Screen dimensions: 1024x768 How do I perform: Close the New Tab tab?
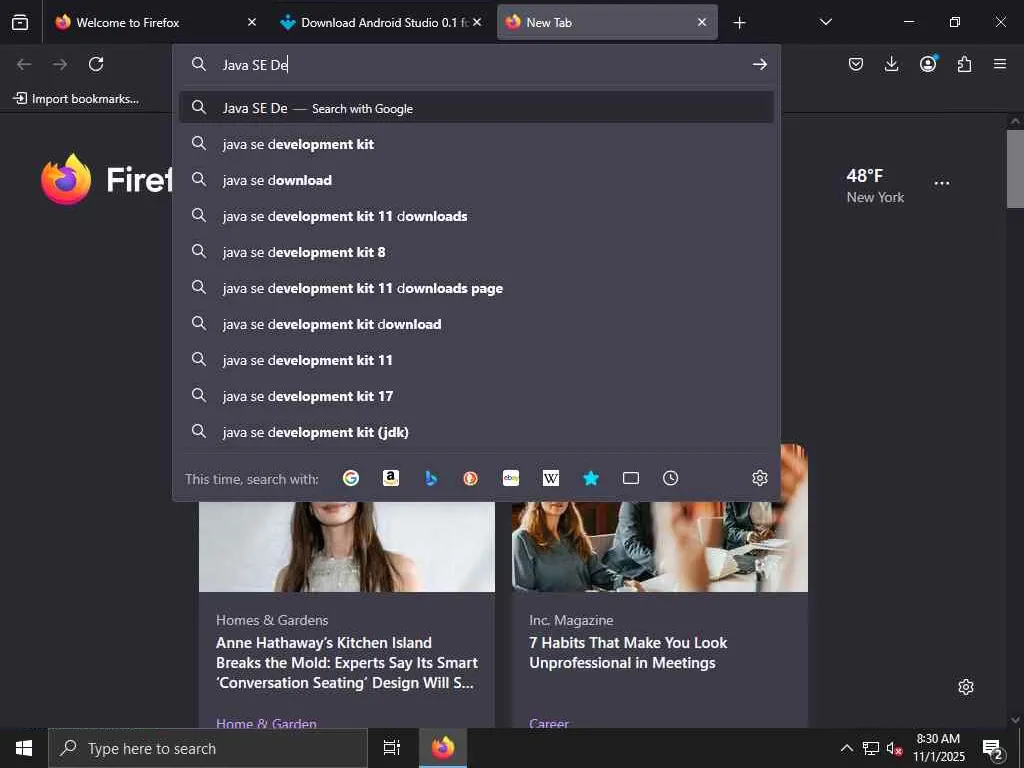click(x=701, y=22)
